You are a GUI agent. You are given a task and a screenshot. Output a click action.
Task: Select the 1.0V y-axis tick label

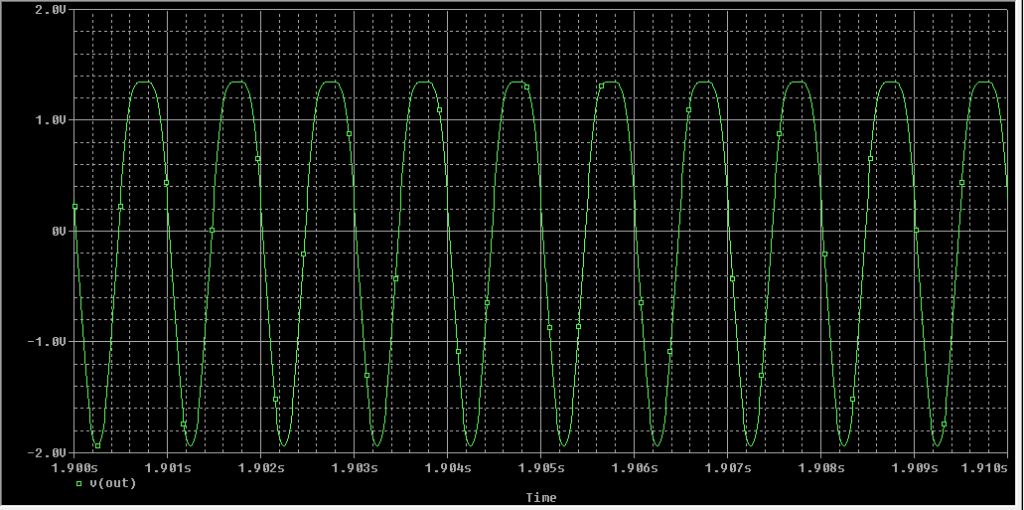click(50, 120)
